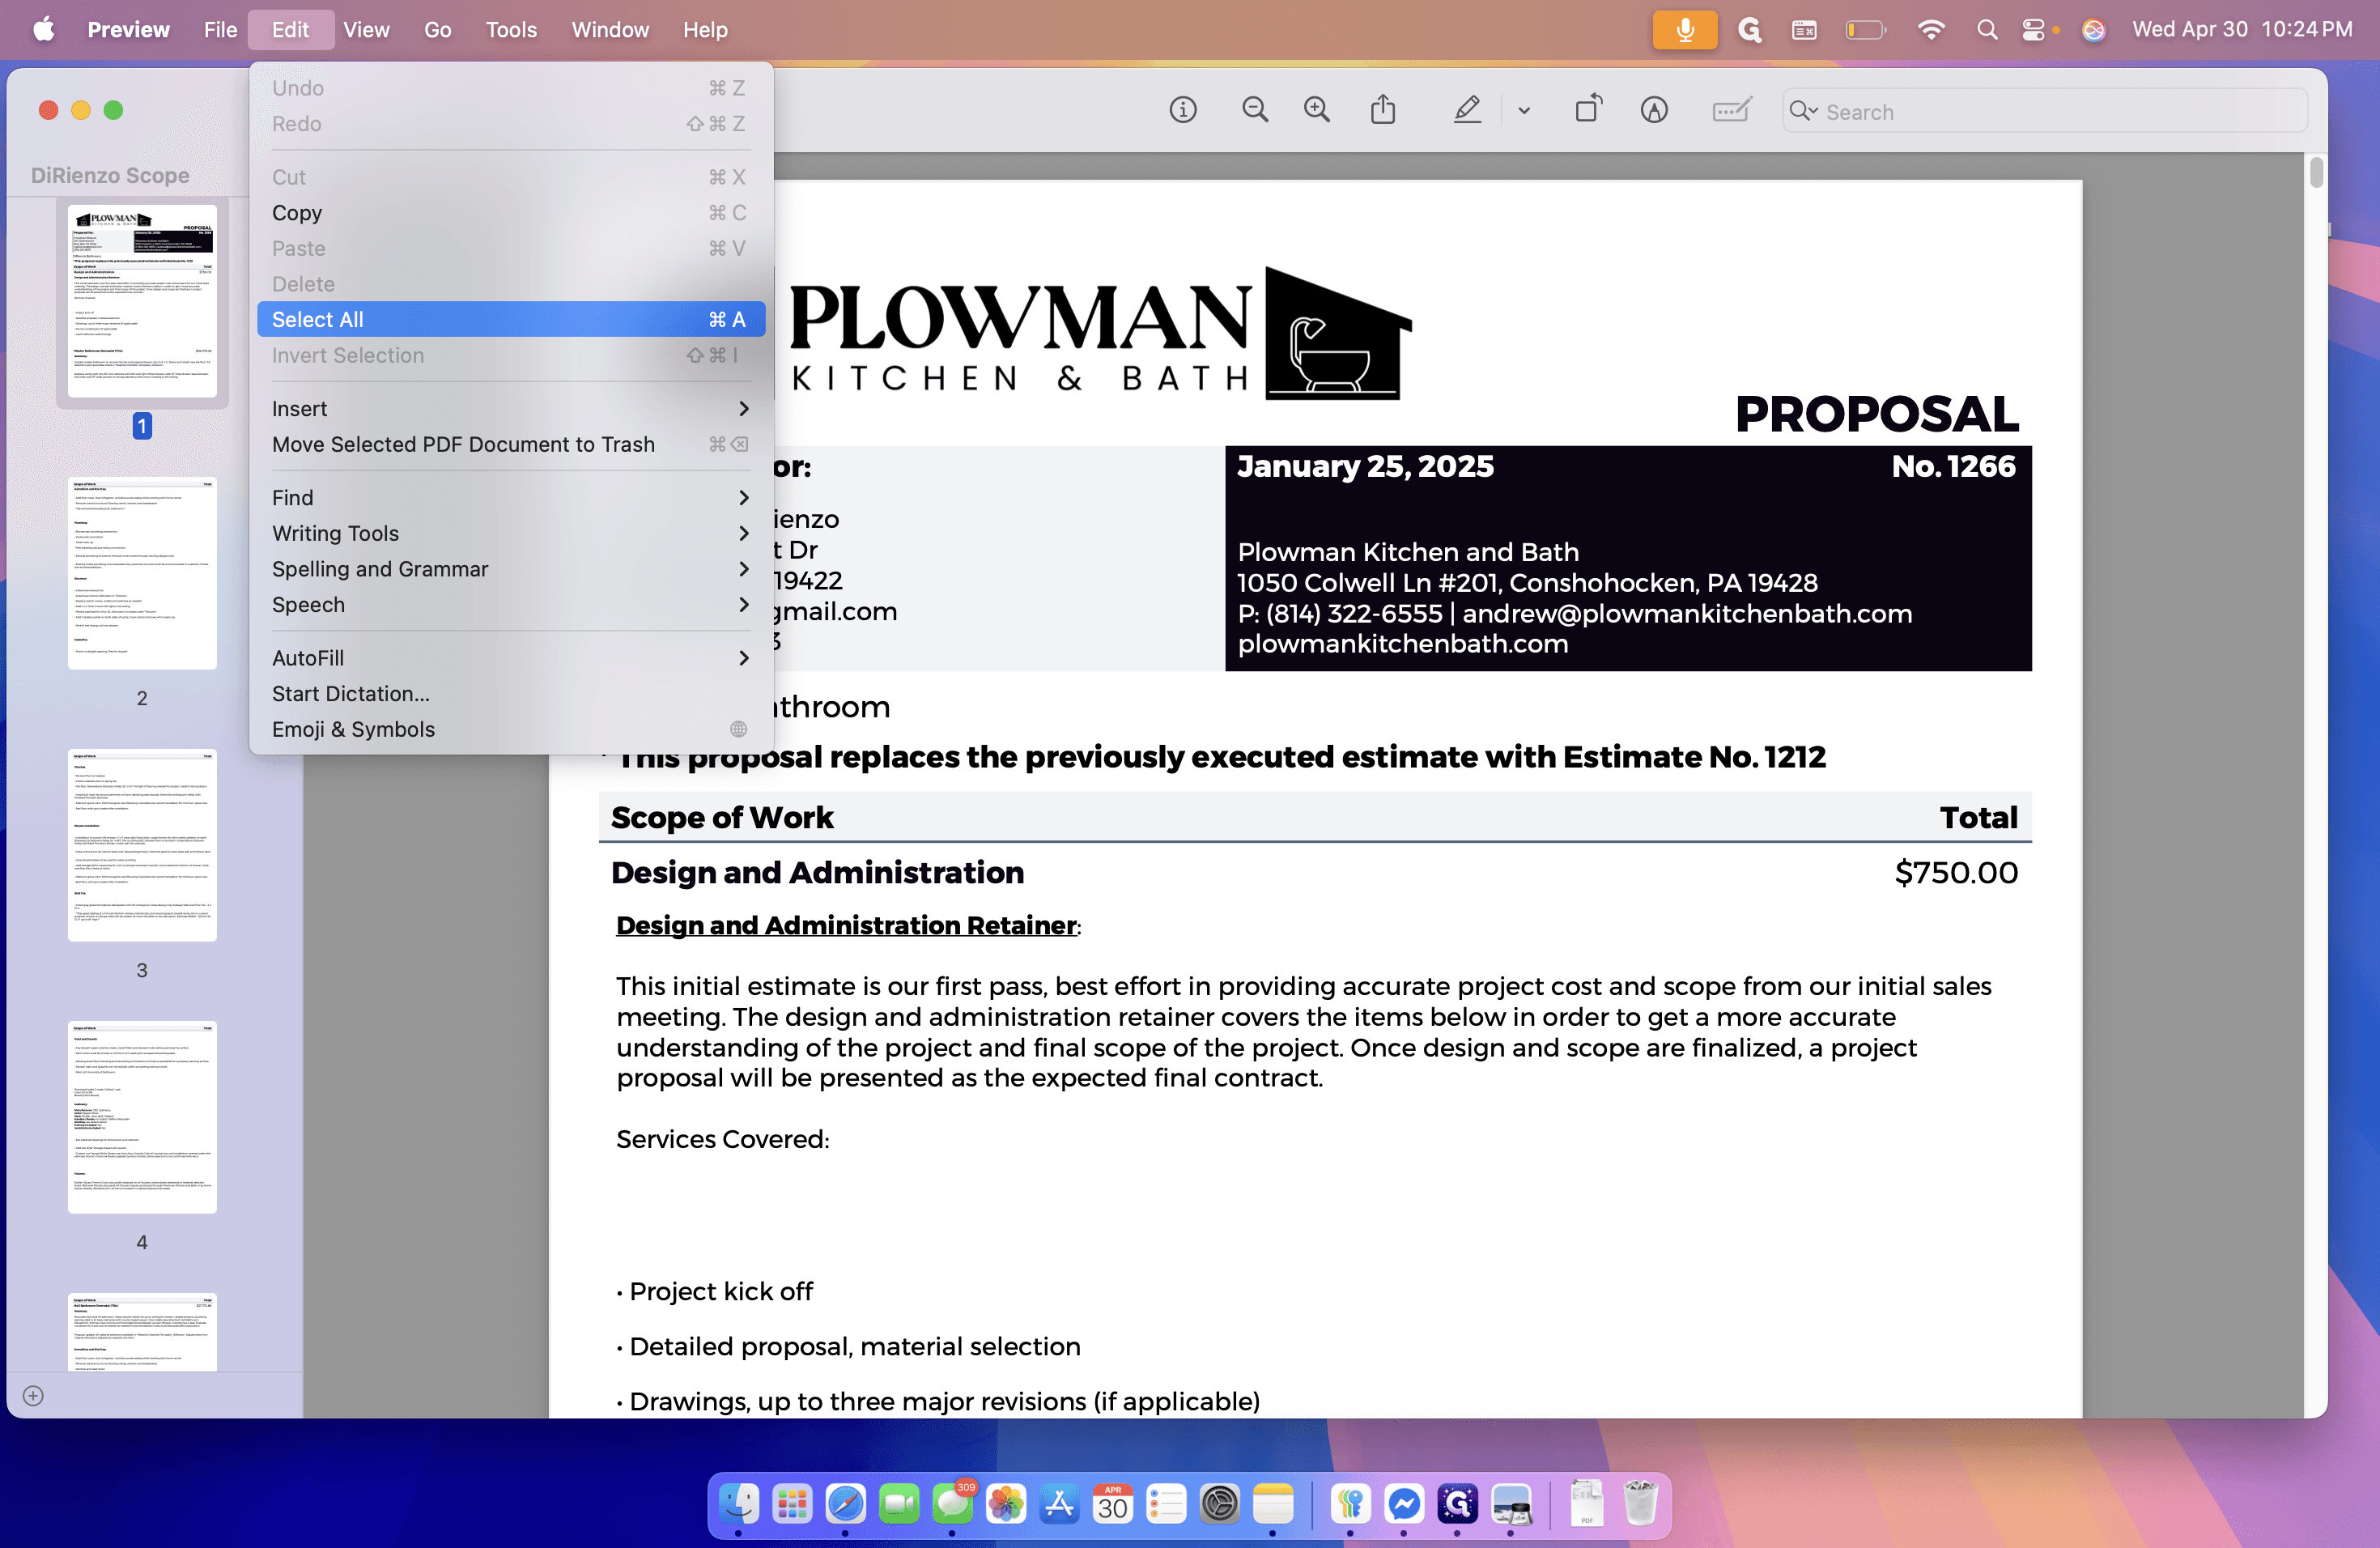
Task: Open the Help menu
Action: click(x=705, y=30)
